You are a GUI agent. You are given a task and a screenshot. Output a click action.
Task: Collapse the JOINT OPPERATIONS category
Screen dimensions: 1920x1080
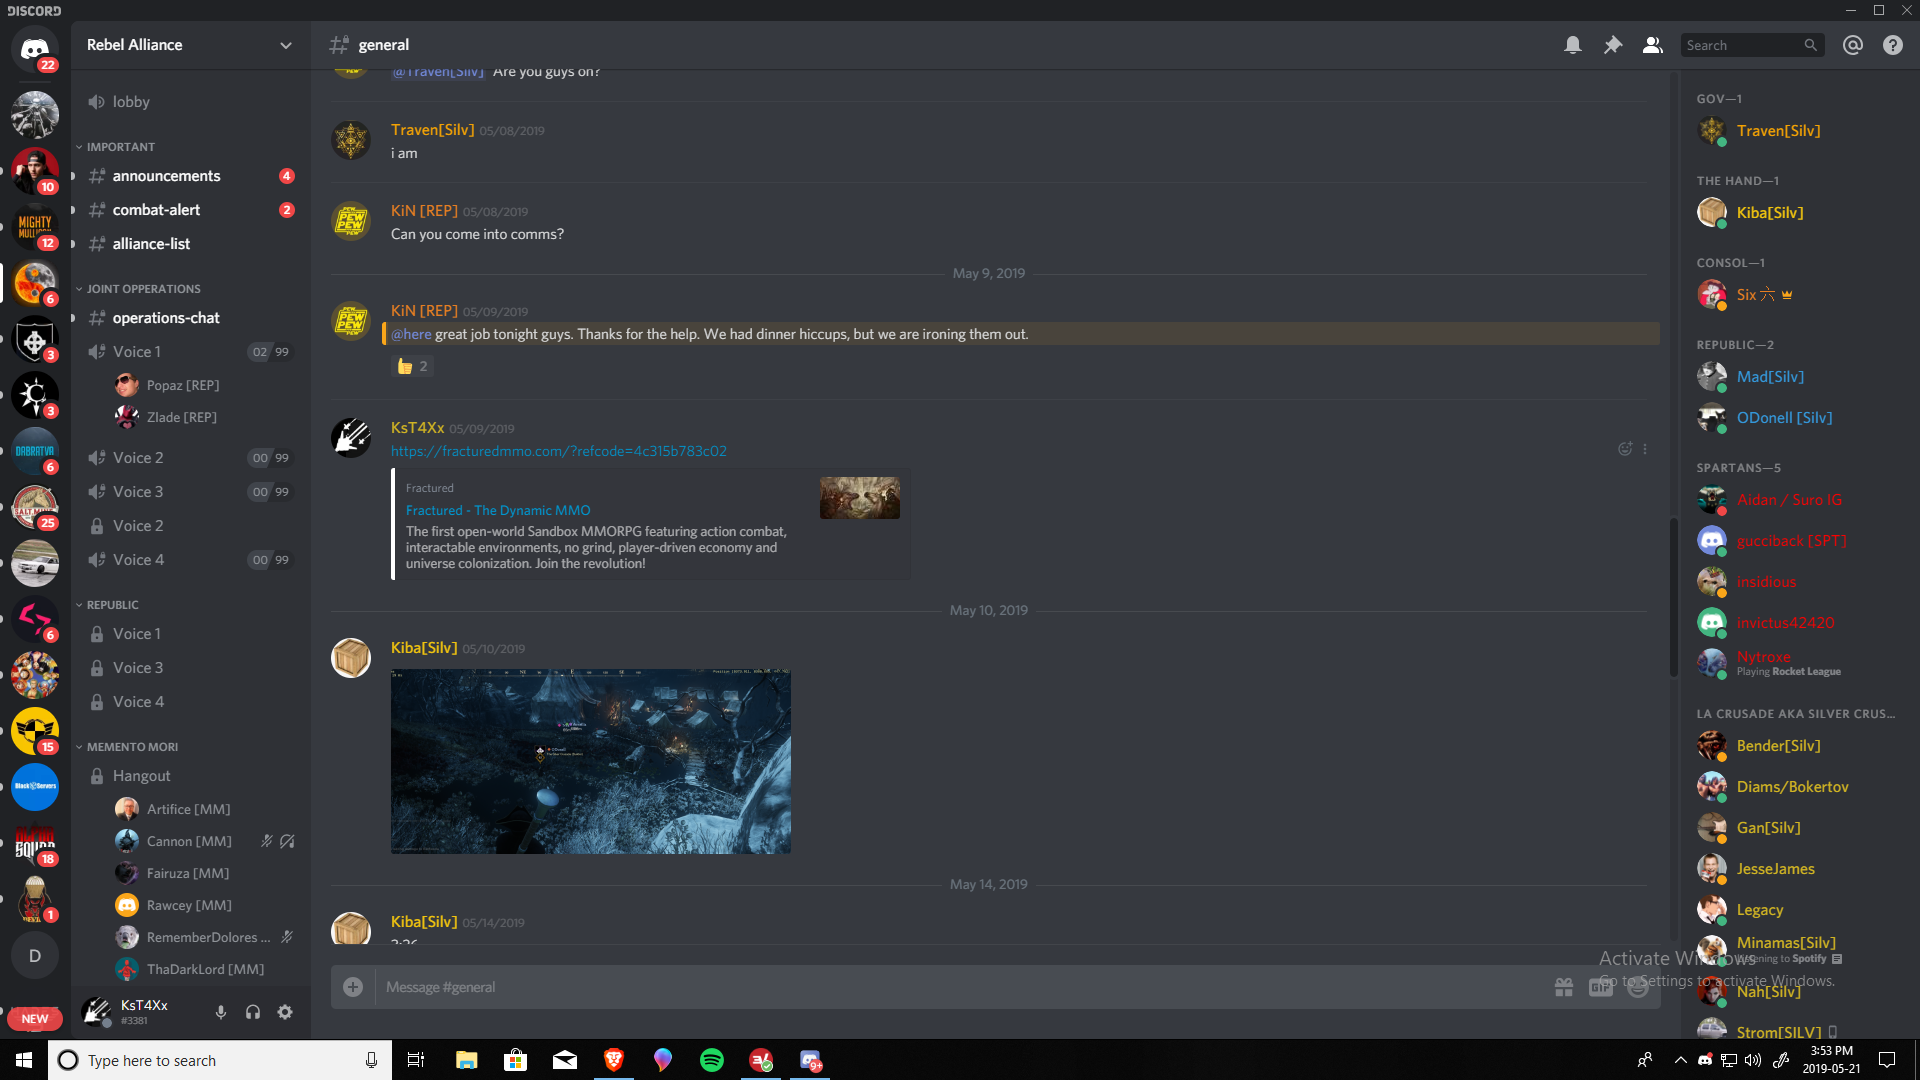143,289
